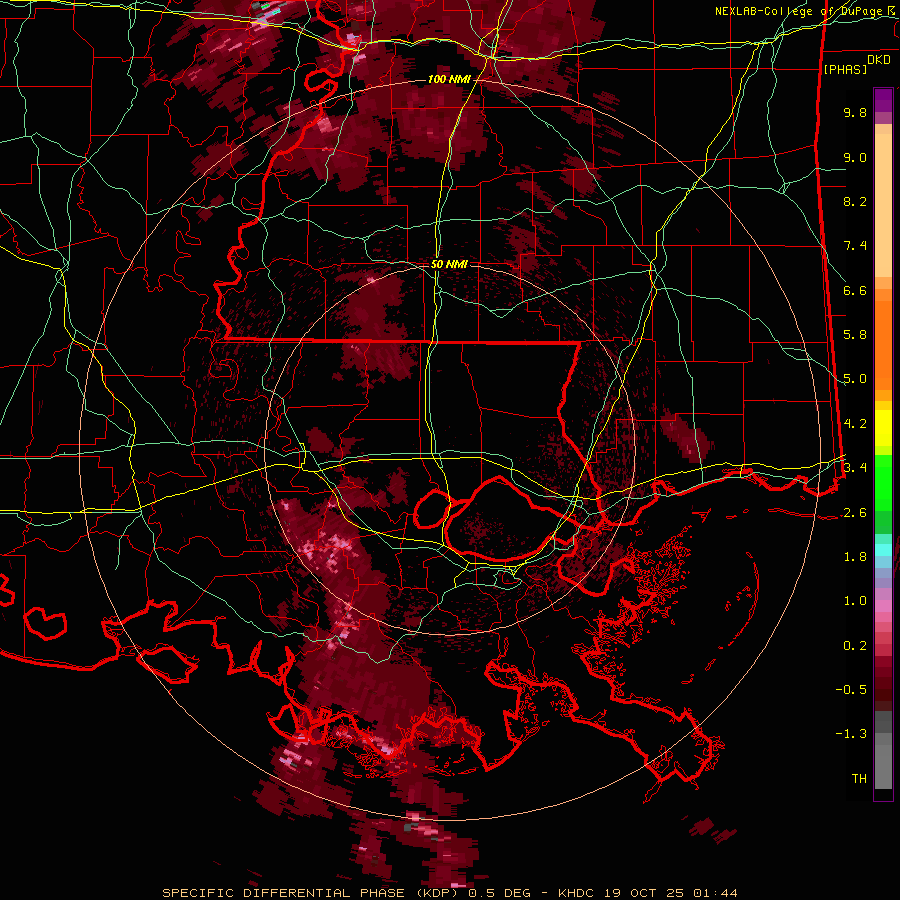Pick the bright green band of the color bar

pos(883,482)
